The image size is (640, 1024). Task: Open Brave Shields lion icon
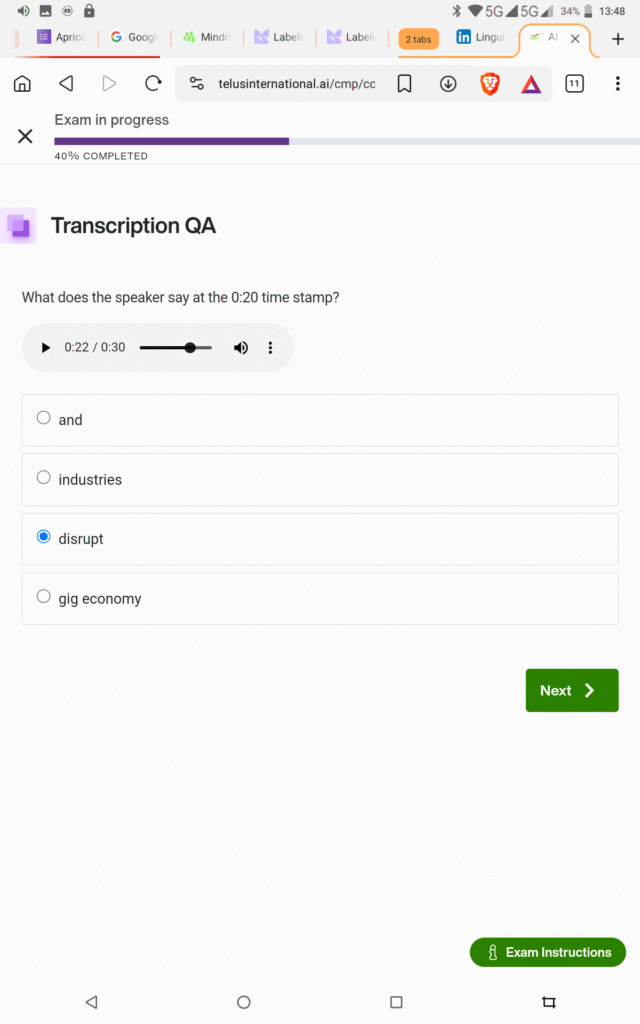pyautogui.click(x=490, y=84)
